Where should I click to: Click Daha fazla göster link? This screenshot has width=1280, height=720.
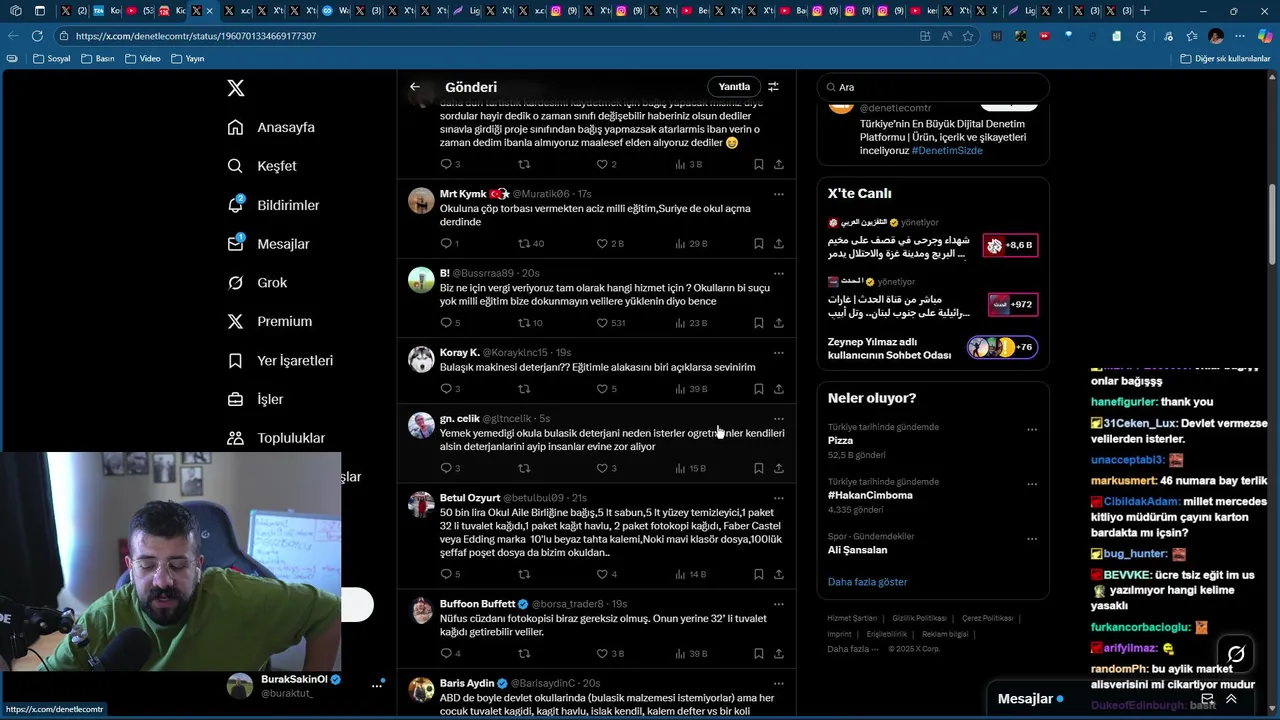coord(867,582)
